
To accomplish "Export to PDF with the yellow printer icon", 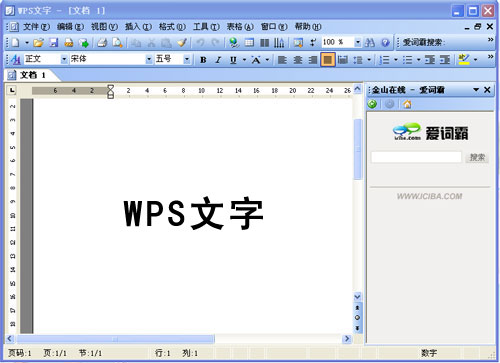I will pos(69,42).
